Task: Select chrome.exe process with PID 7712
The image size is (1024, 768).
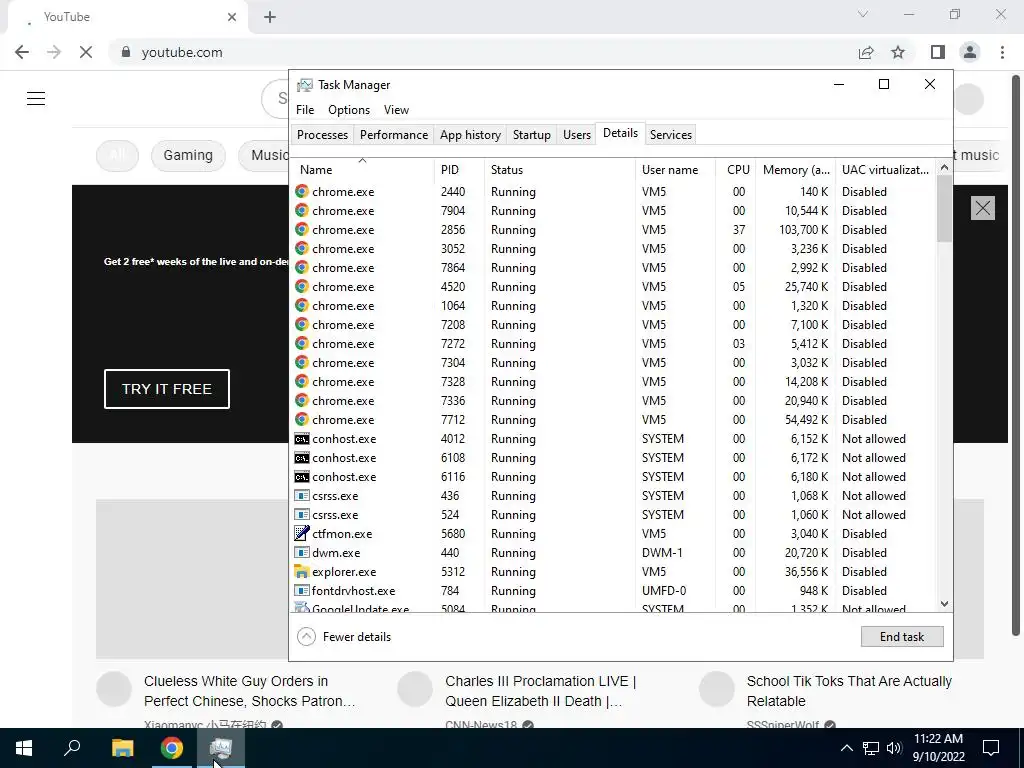Action: click(613, 420)
